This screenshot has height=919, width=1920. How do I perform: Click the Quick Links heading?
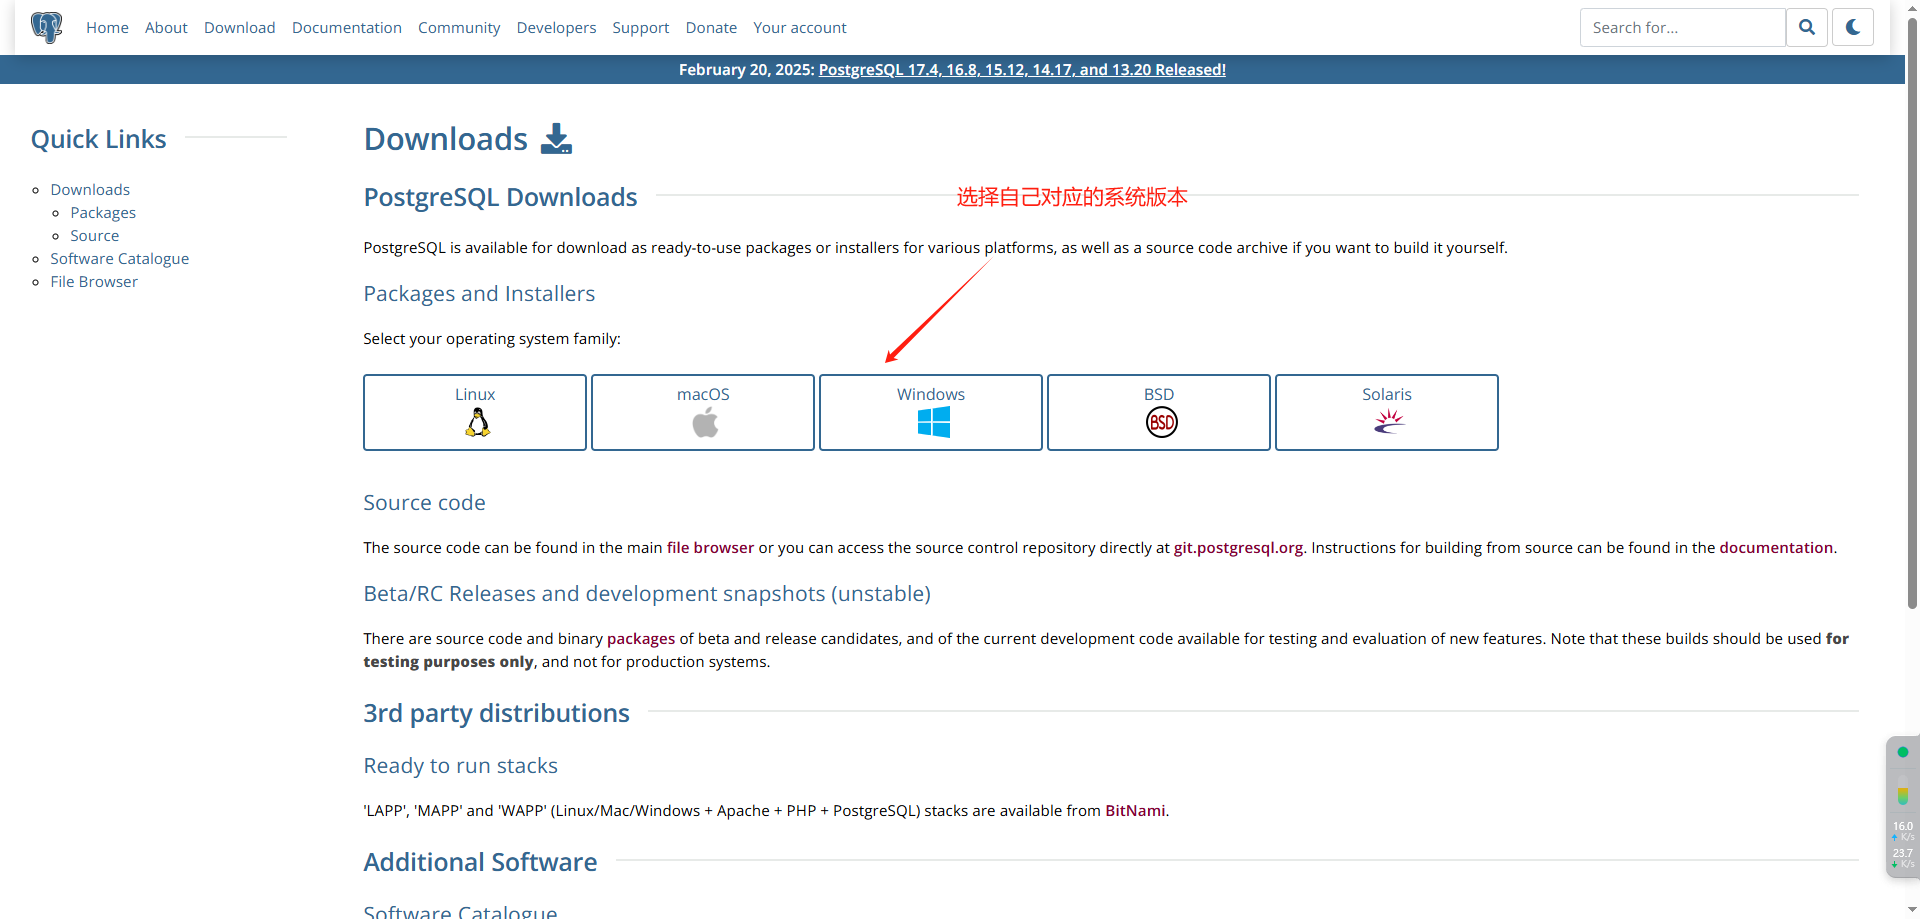pos(98,139)
